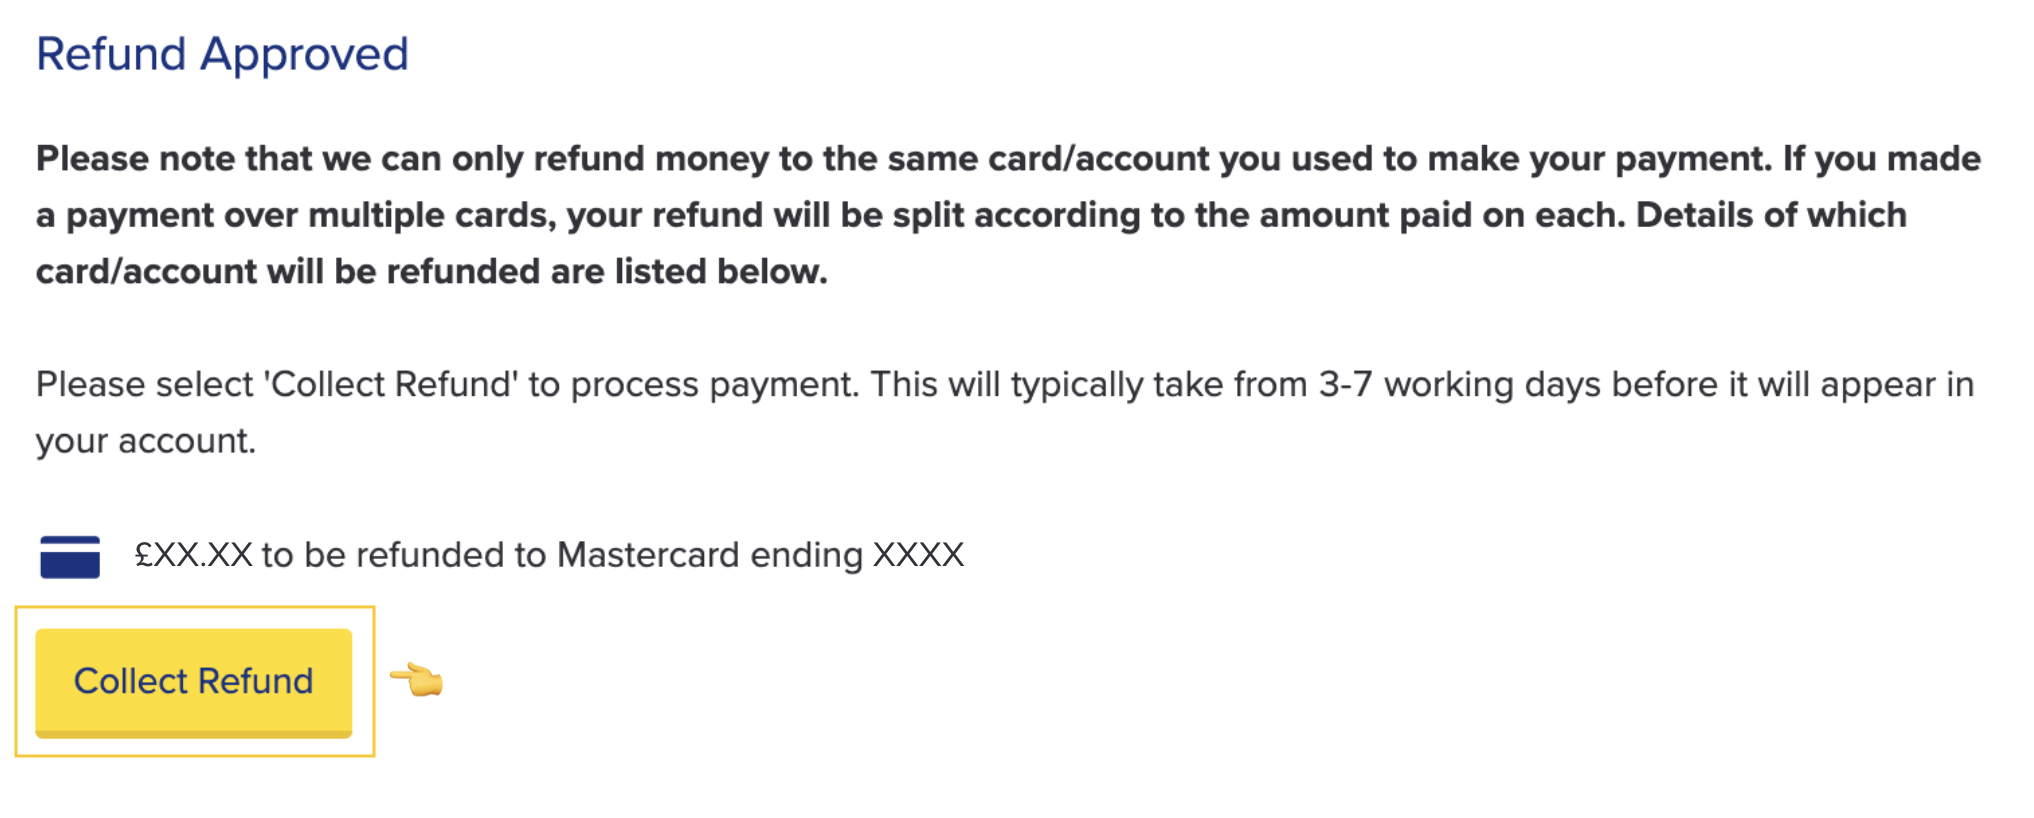Click the XXXX card ending digits

pyautogui.click(x=918, y=555)
